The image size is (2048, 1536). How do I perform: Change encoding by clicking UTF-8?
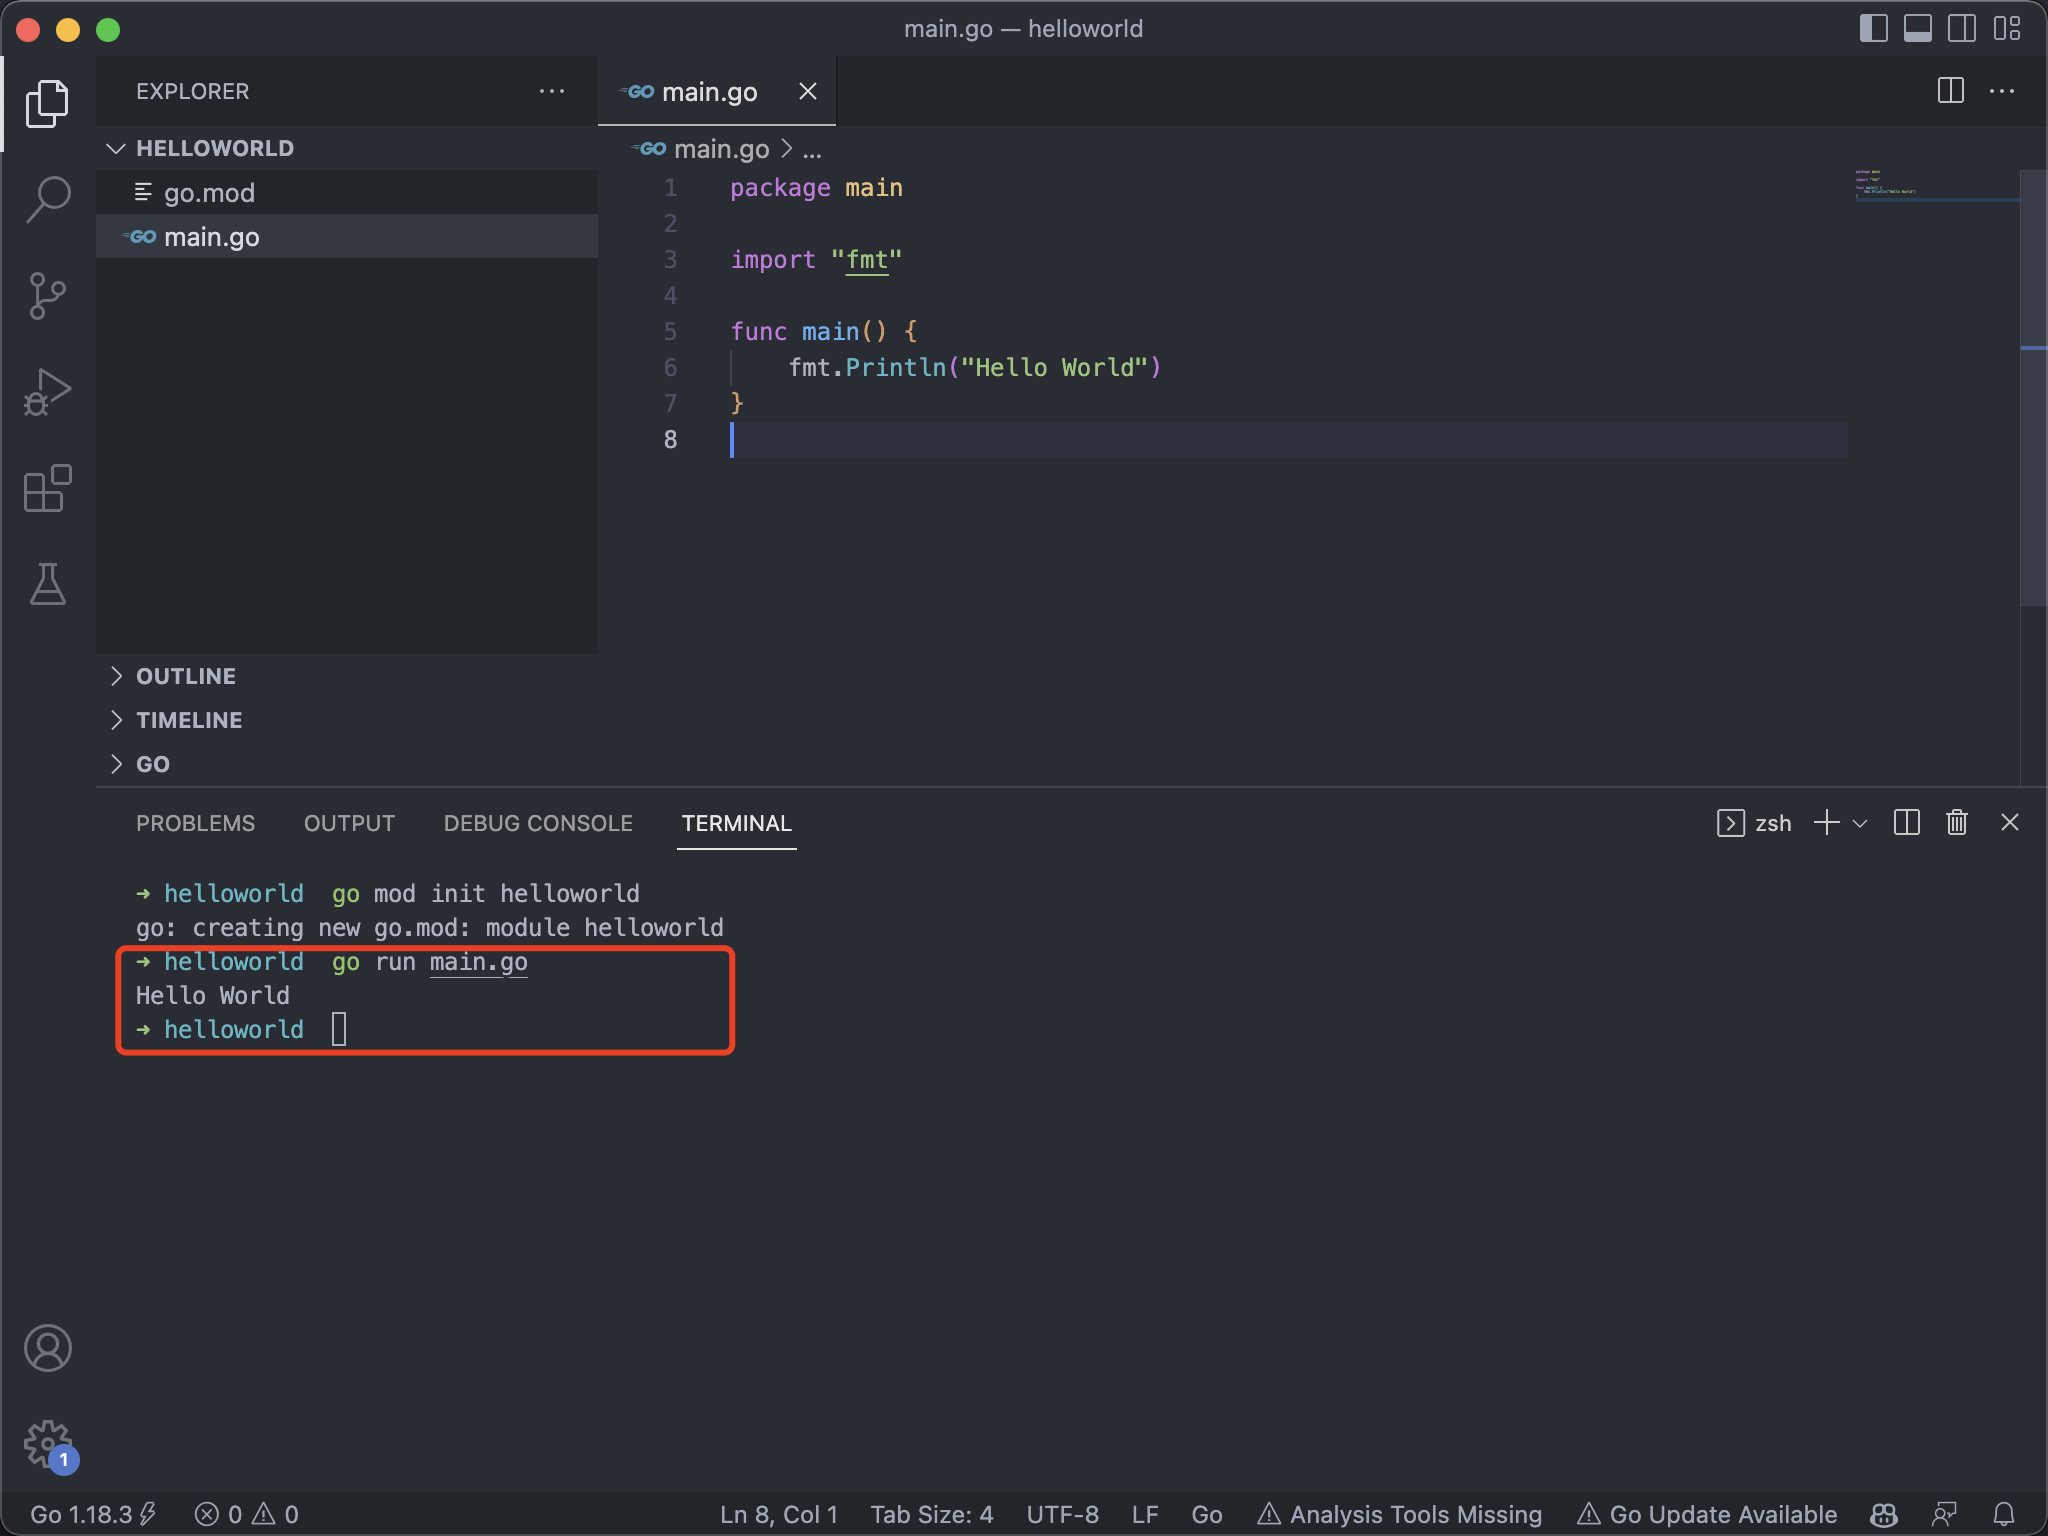pyautogui.click(x=1062, y=1513)
